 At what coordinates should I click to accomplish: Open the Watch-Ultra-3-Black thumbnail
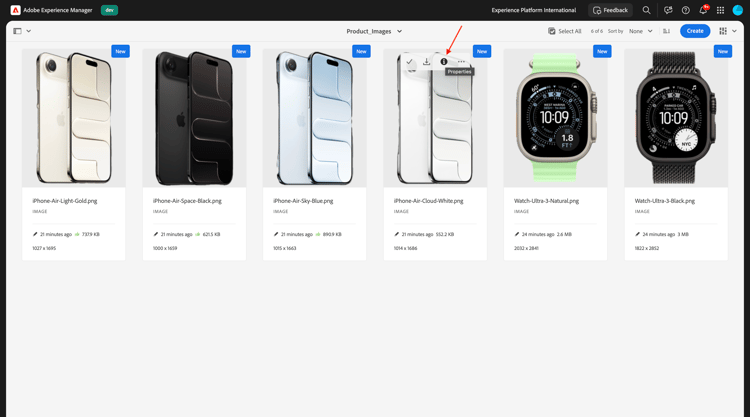click(676, 118)
